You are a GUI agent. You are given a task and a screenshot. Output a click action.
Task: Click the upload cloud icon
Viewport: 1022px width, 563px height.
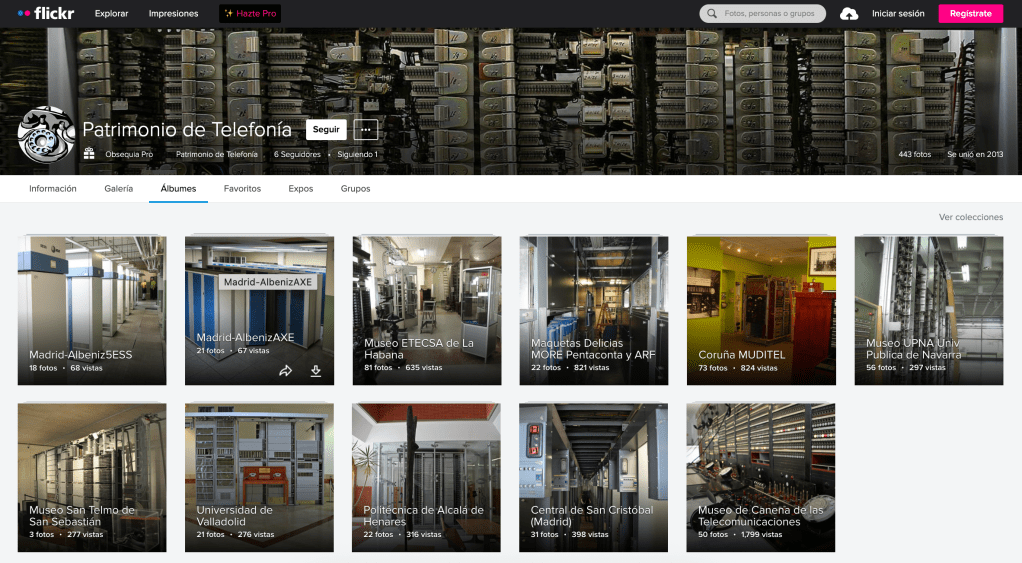pyautogui.click(x=849, y=14)
